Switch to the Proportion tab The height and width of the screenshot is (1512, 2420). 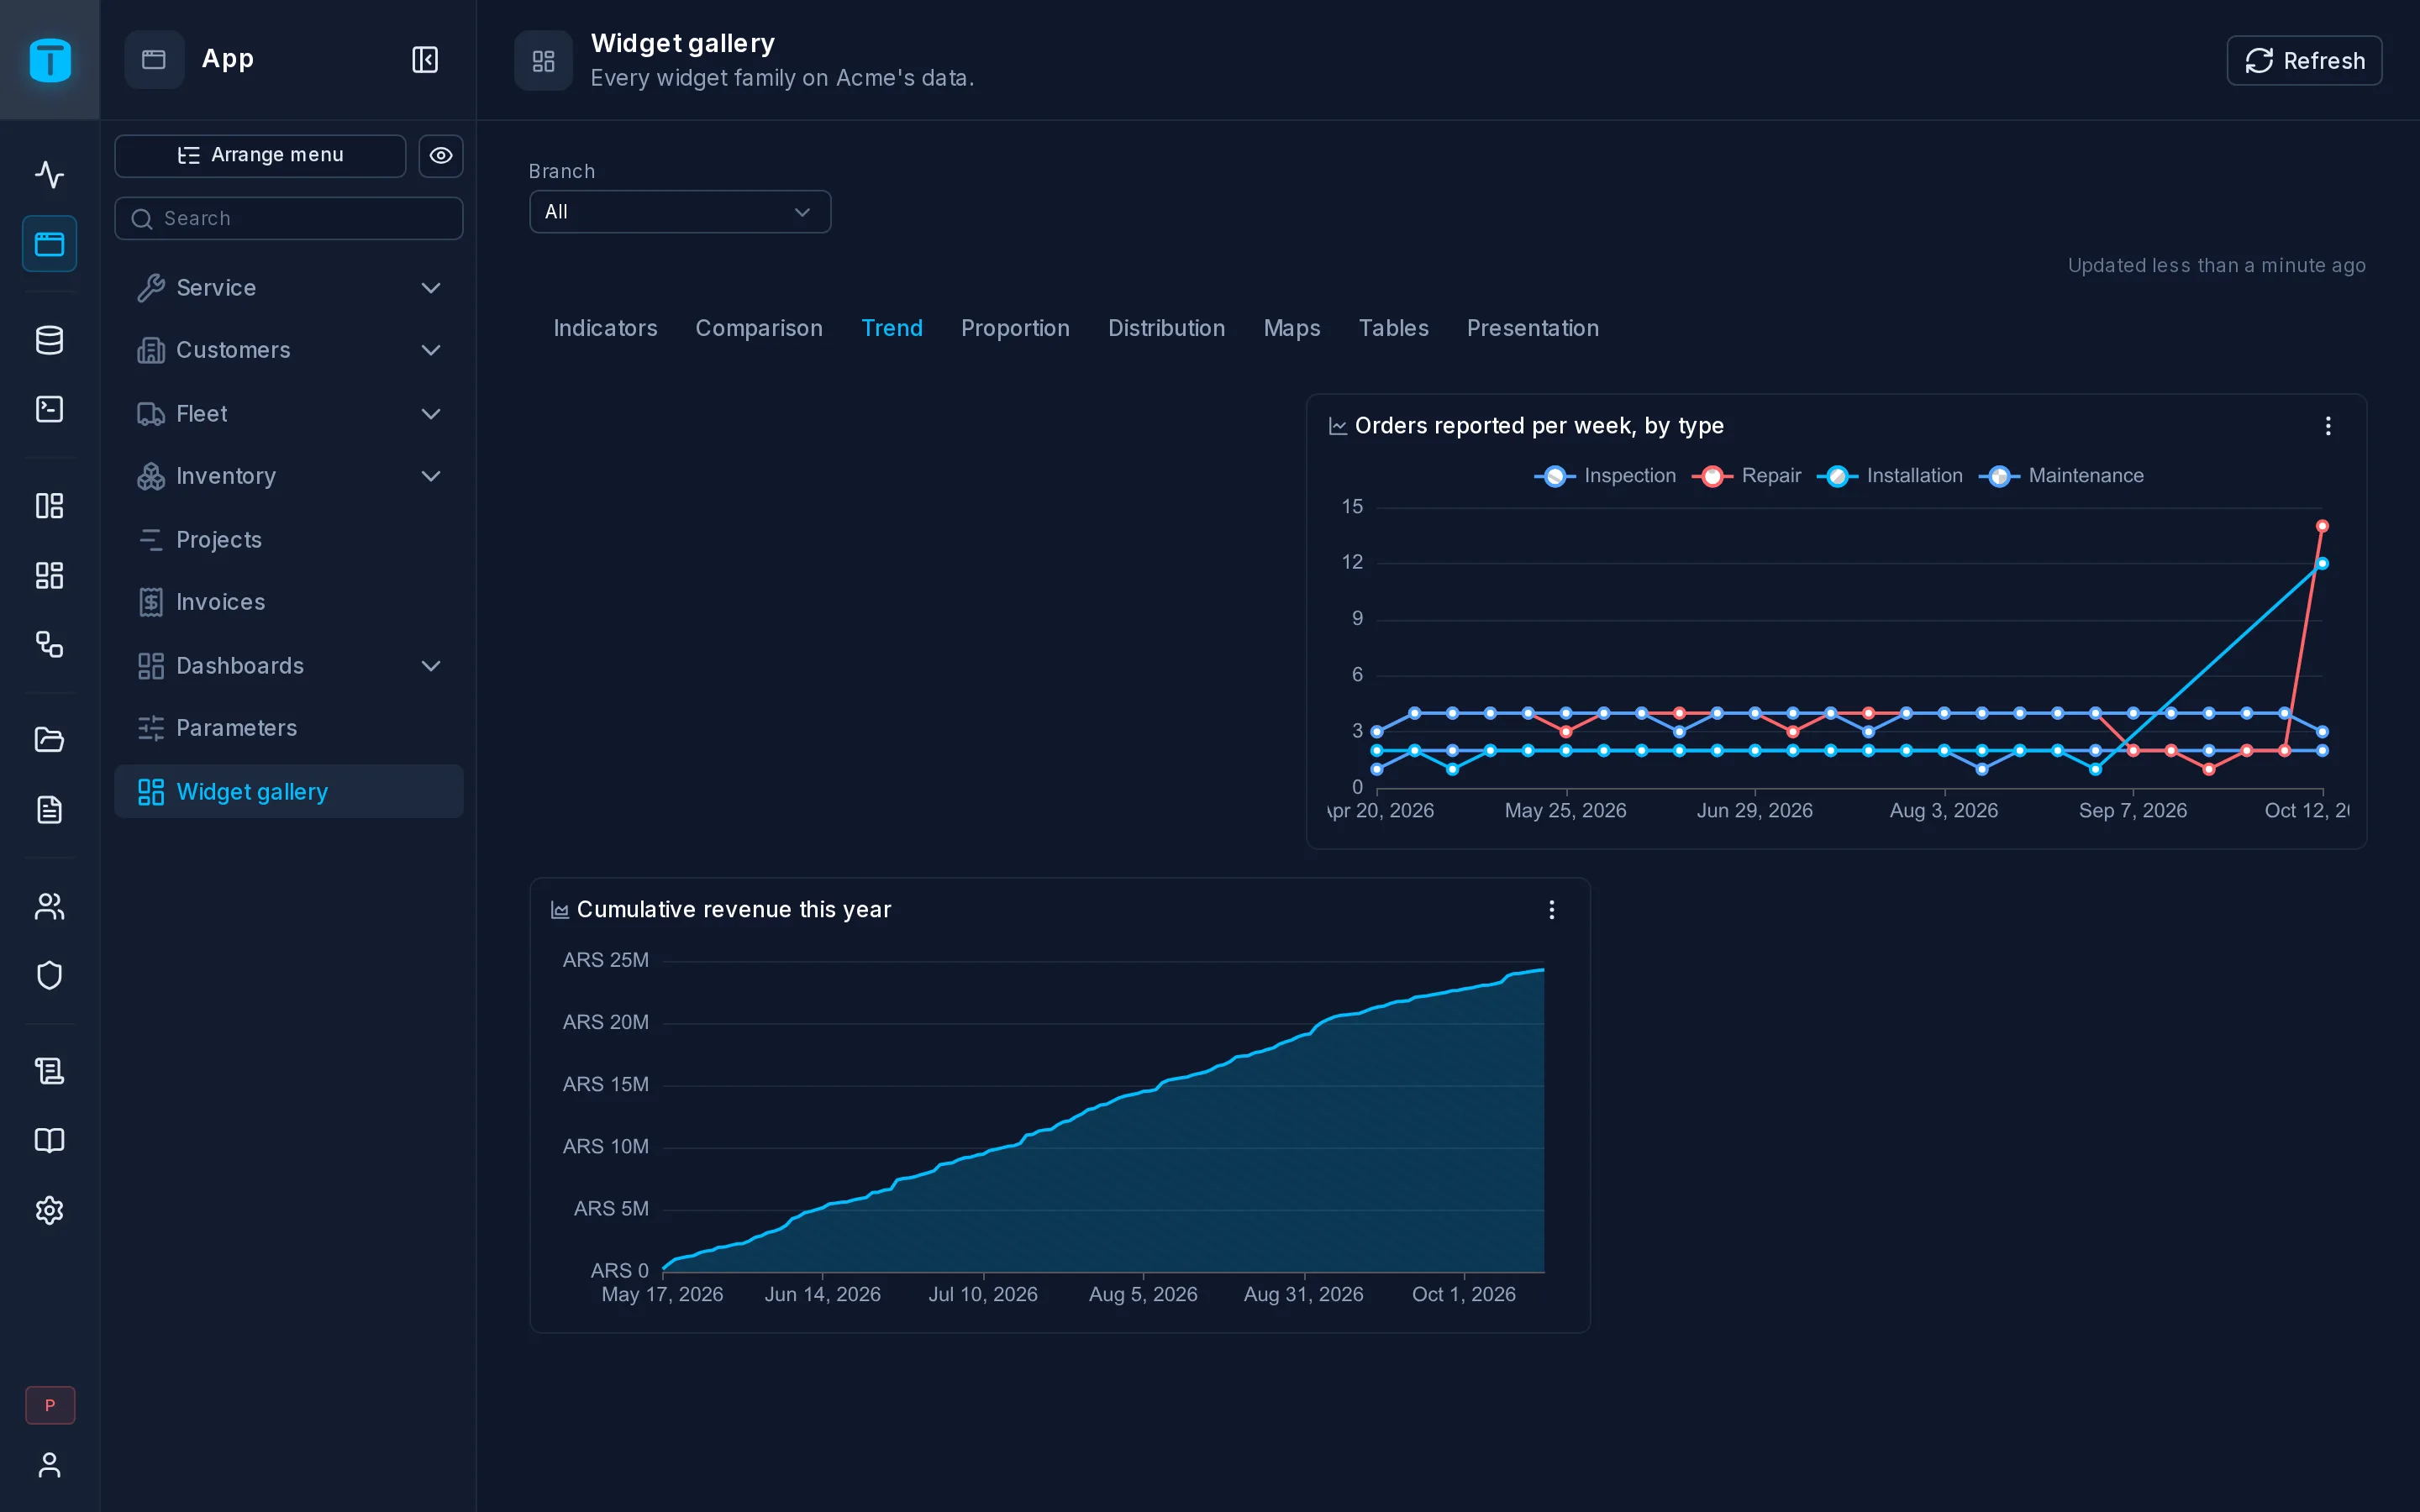(1015, 328)
